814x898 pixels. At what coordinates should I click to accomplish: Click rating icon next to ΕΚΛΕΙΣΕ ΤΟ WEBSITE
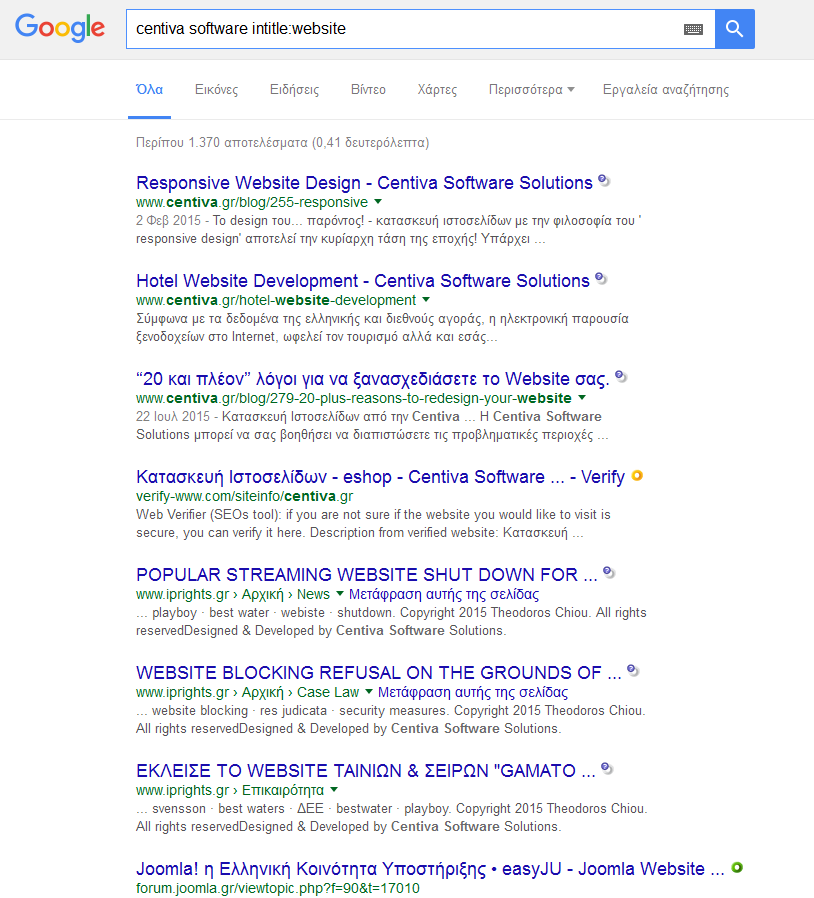coord(607,769)
